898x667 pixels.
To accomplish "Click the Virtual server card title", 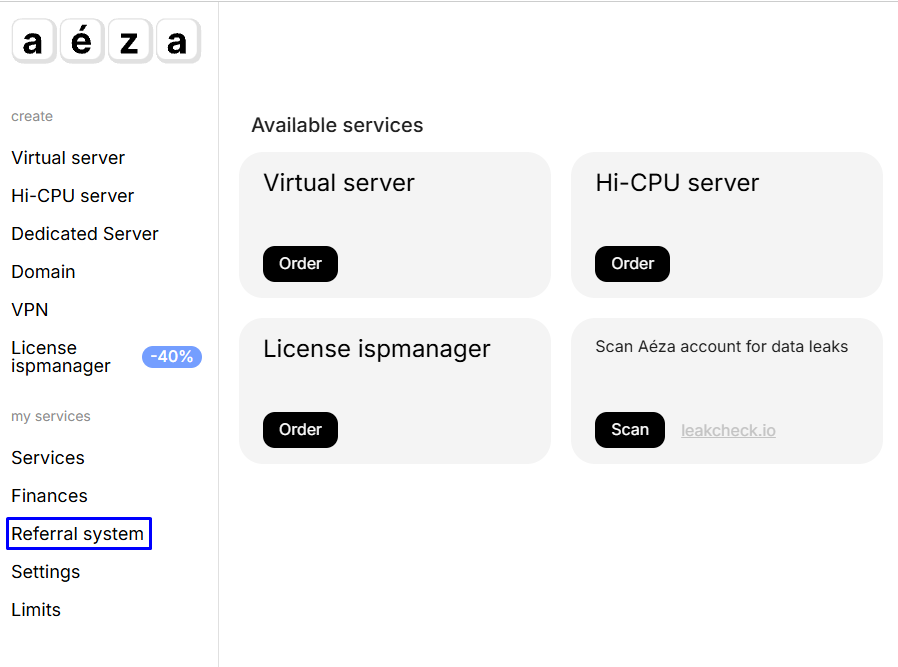I will click(x=338, y=183).
